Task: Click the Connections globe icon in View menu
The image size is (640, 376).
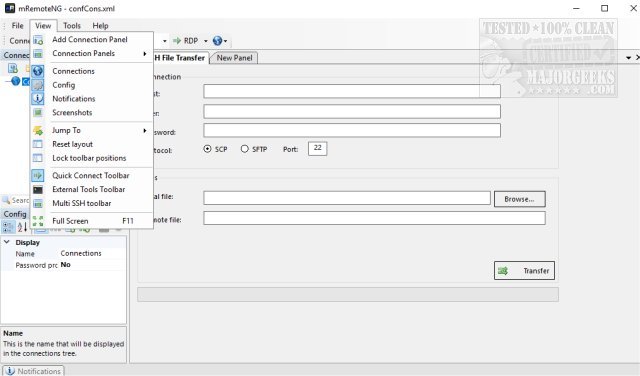Action: (x=38, y=71)
